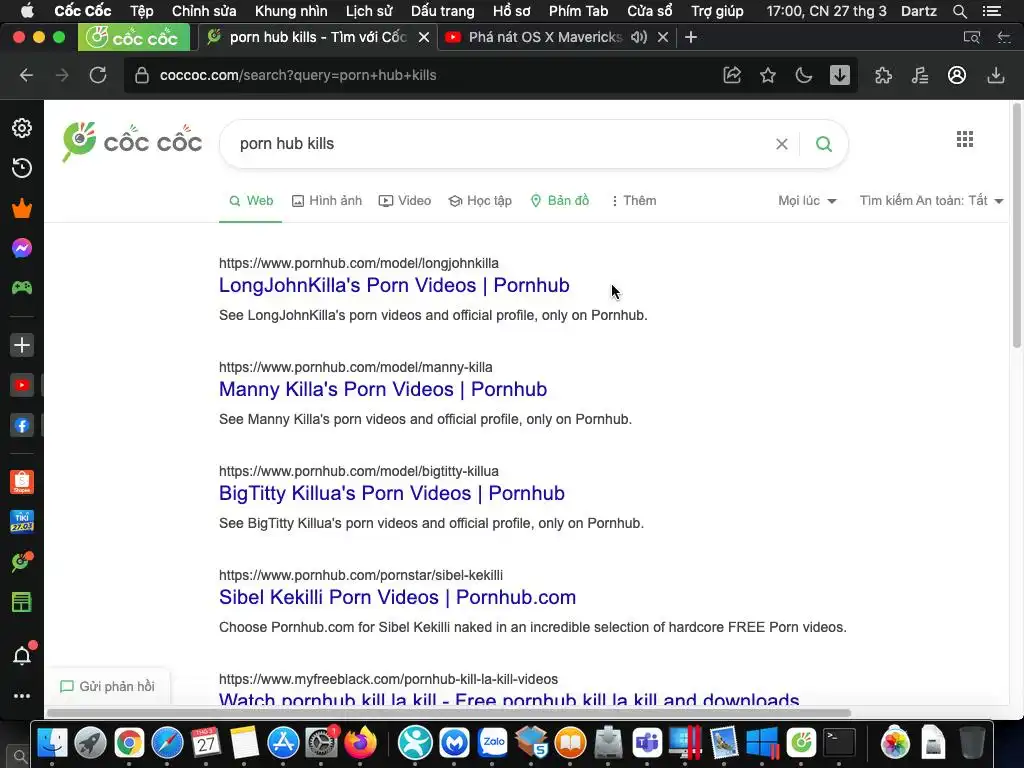
Task: Open Safari from the Dock
Action: (x=168, y=743)
